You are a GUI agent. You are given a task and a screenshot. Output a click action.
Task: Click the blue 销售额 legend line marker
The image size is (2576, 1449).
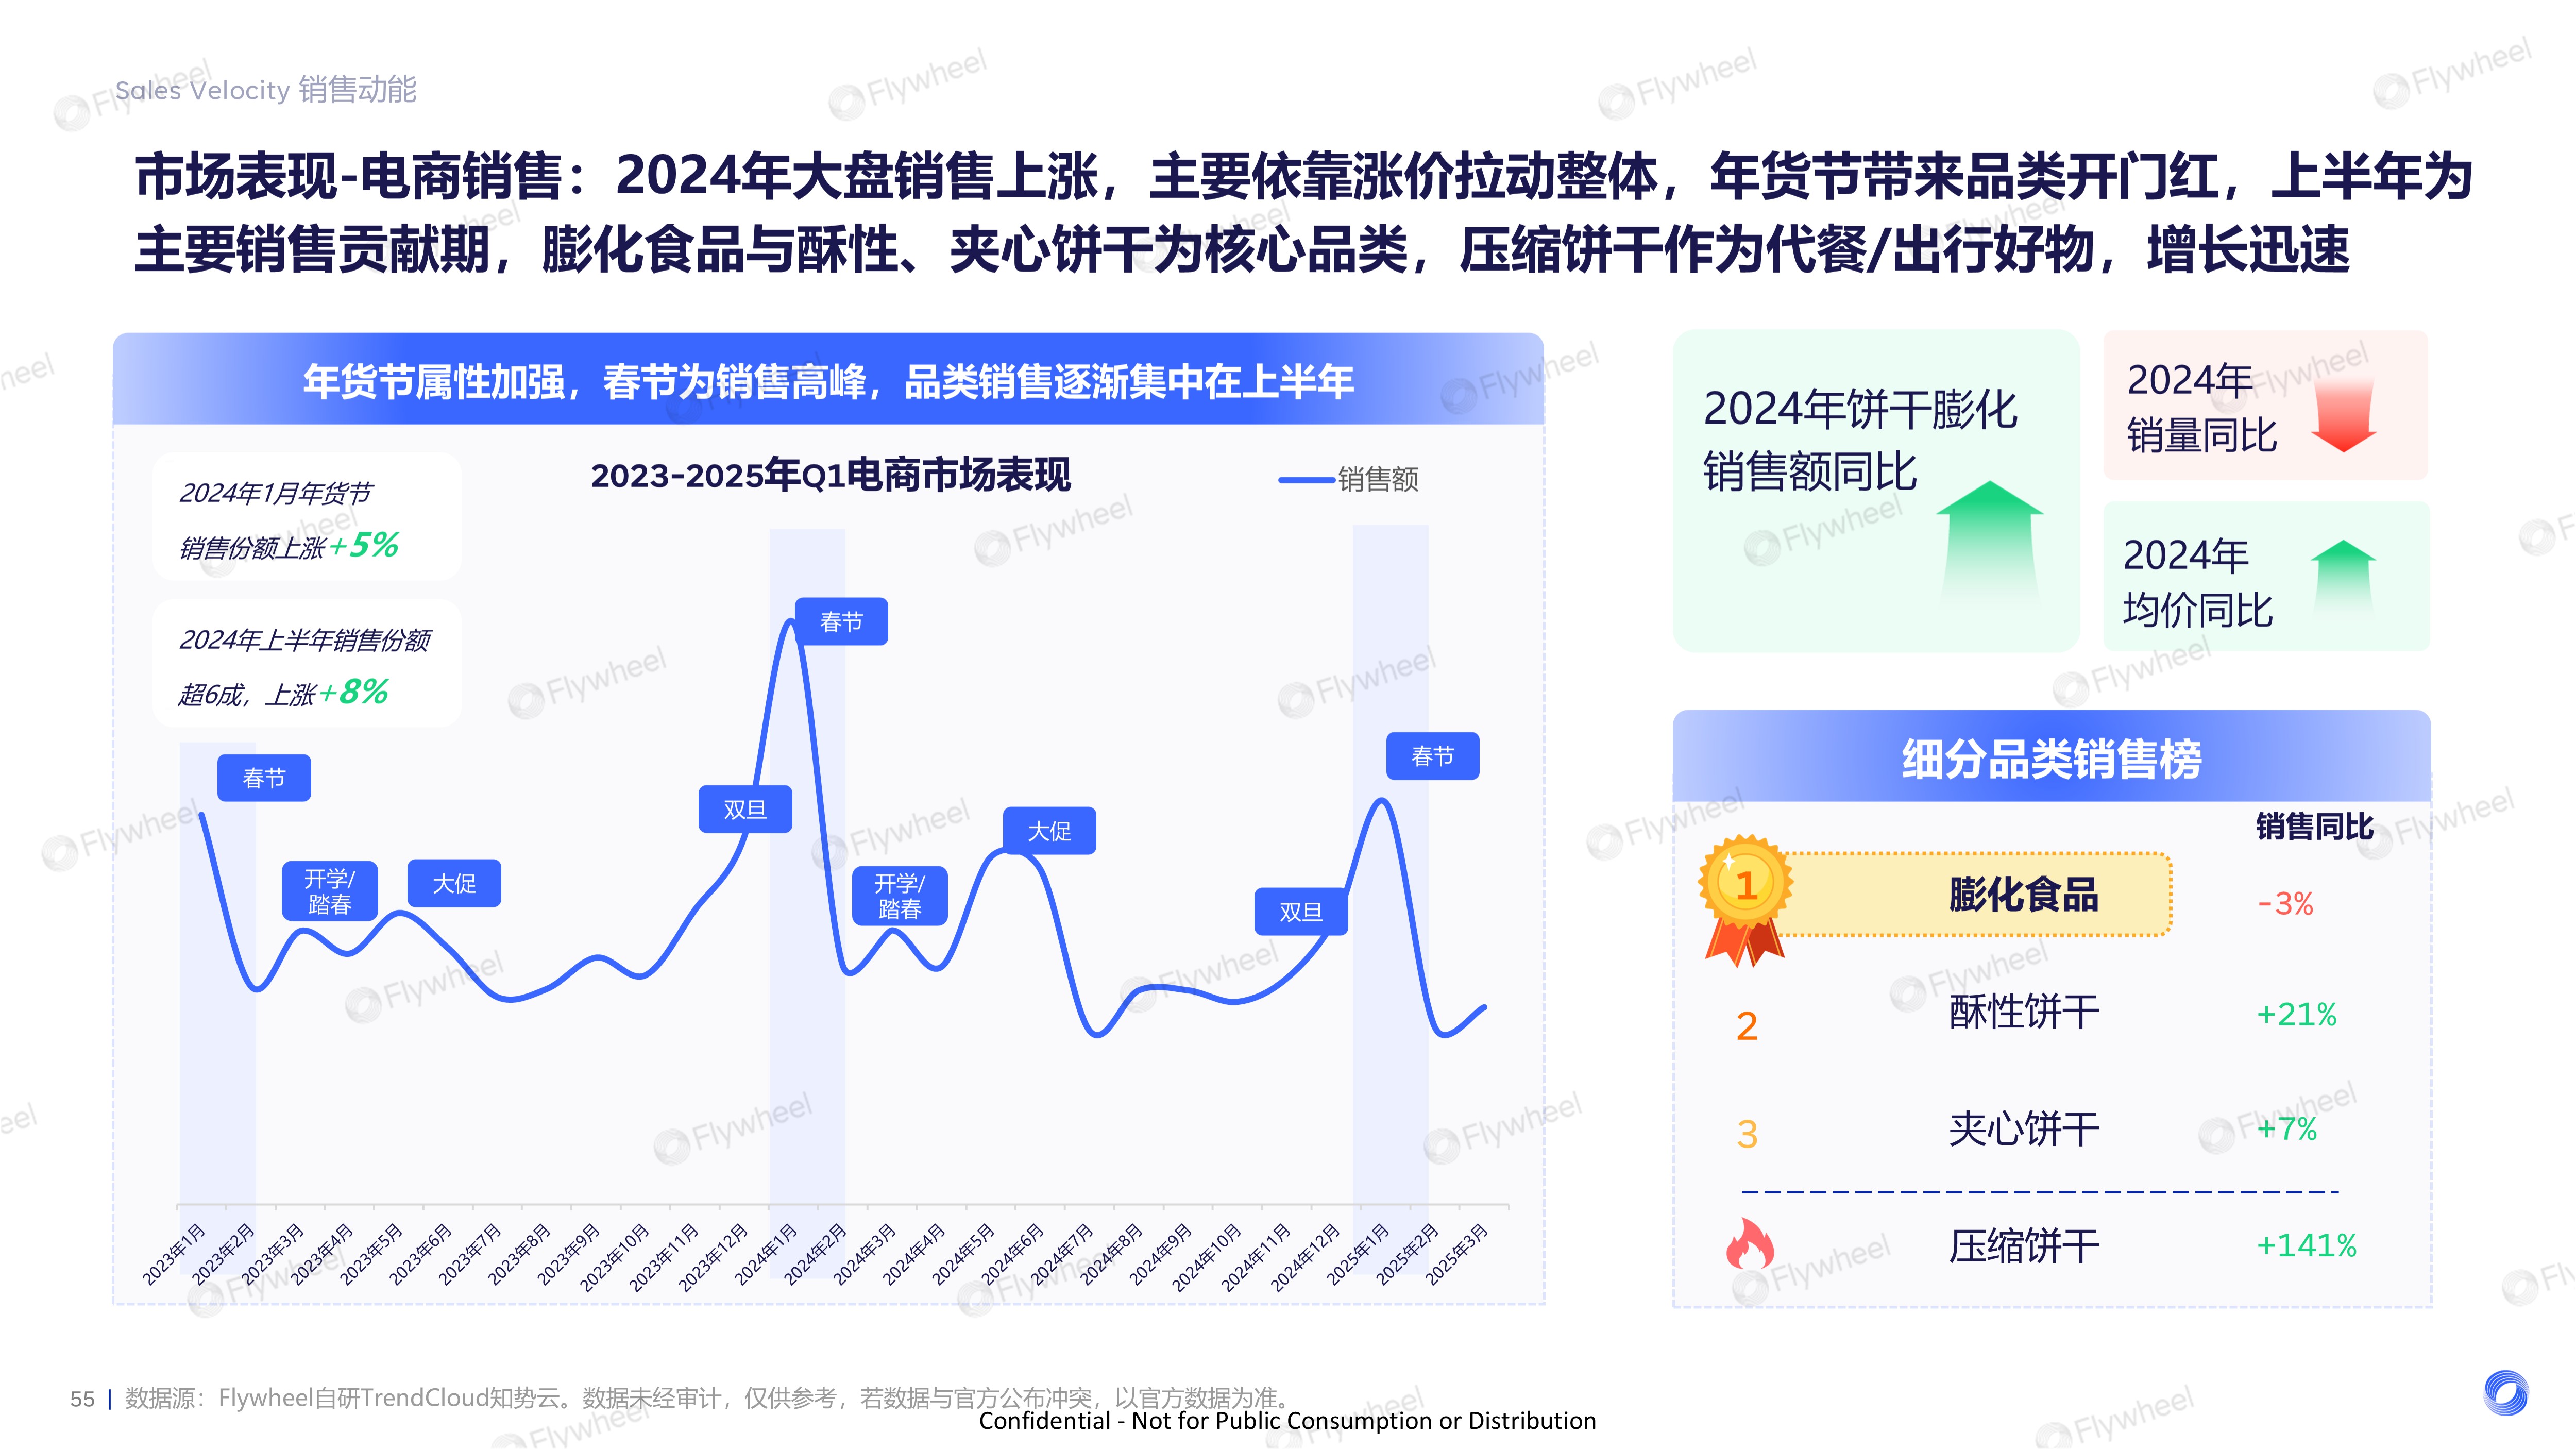pos(1306,480)
